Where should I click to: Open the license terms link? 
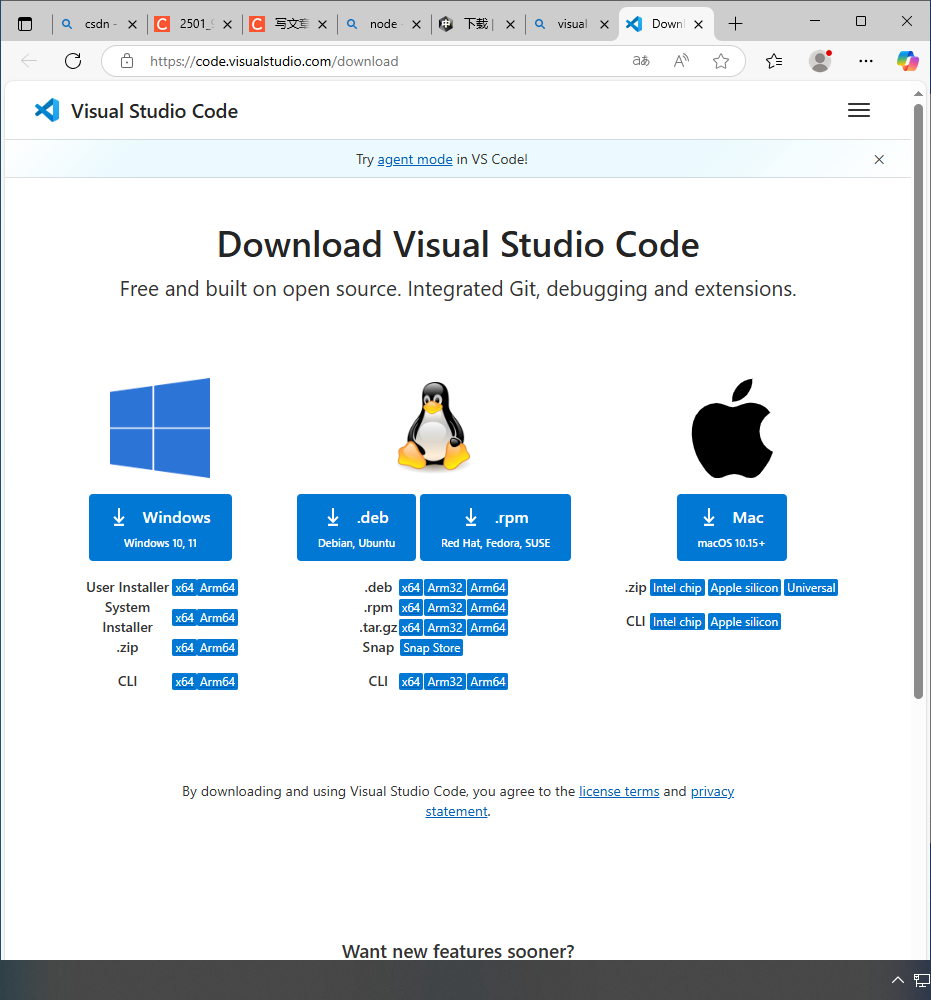coord(618,791)
